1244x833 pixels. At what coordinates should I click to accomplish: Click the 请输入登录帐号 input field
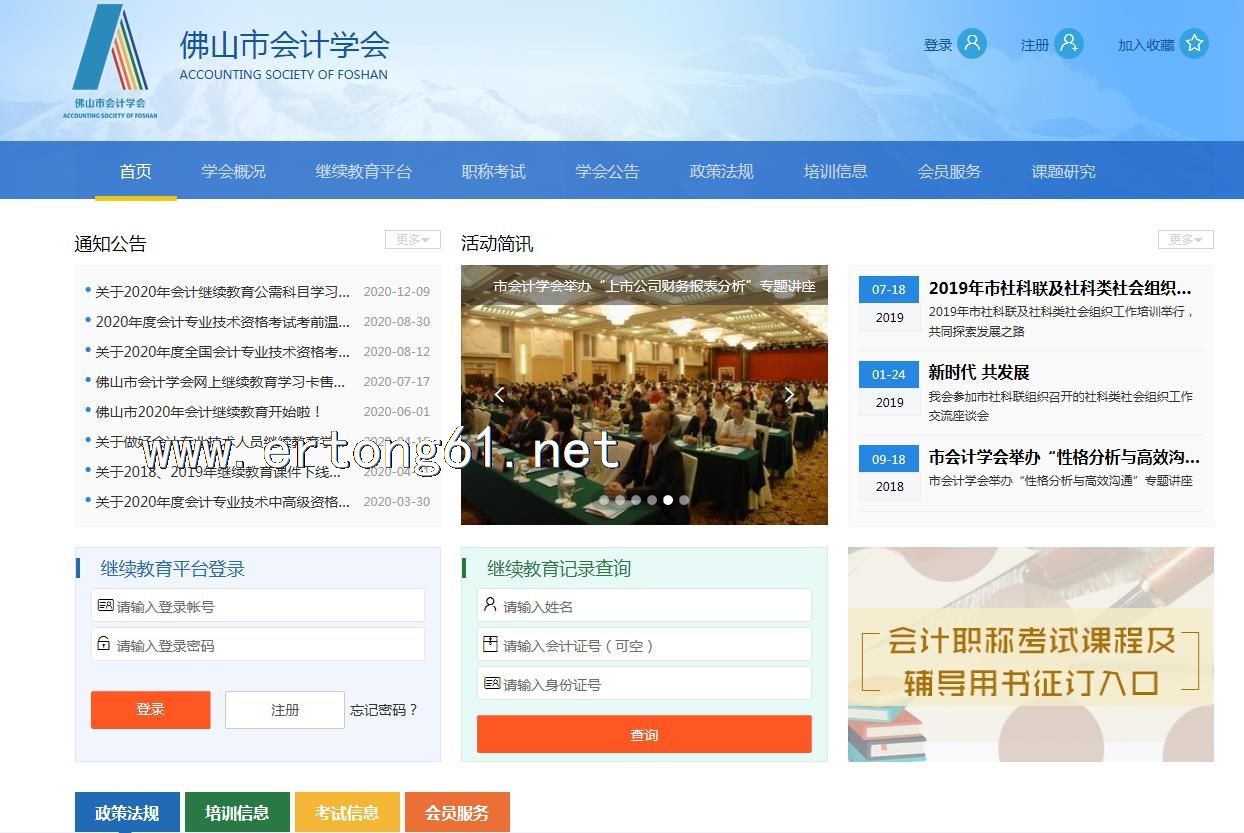258,606
